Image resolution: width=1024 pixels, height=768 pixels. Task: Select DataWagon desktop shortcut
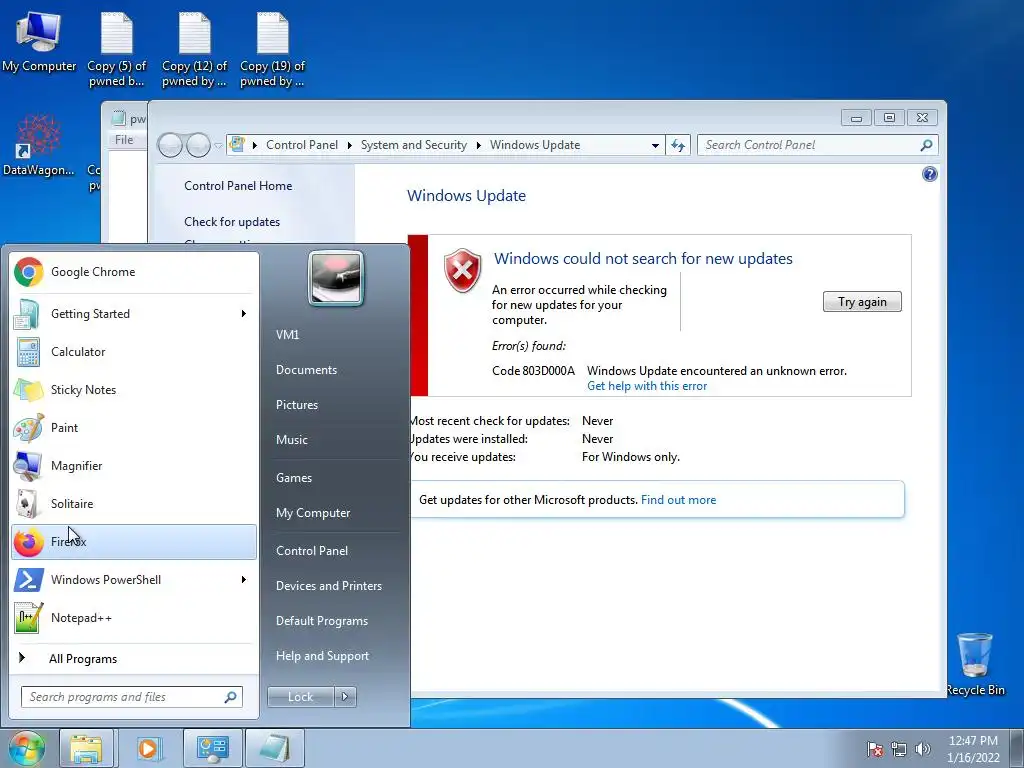pyautogui.click(x=39, y=145)
